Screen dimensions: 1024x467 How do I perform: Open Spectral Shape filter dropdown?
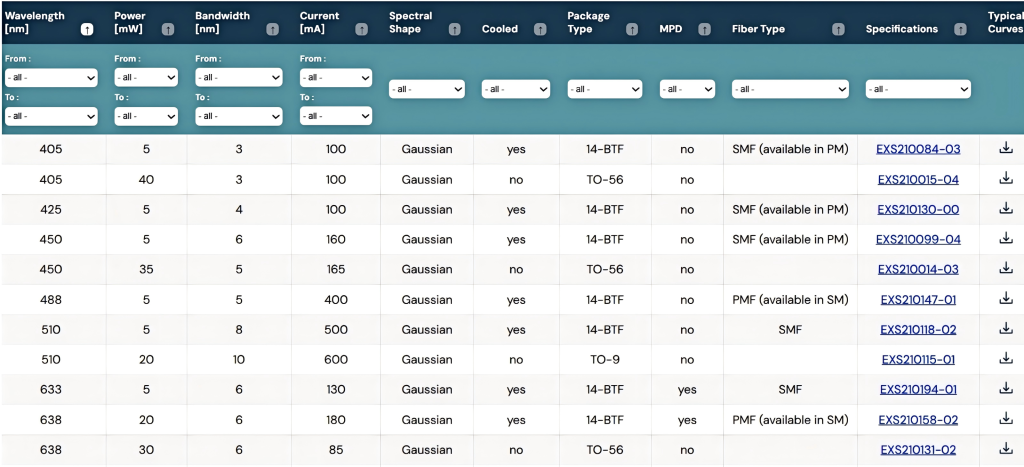pyautogui.click(x=427, y=89)
